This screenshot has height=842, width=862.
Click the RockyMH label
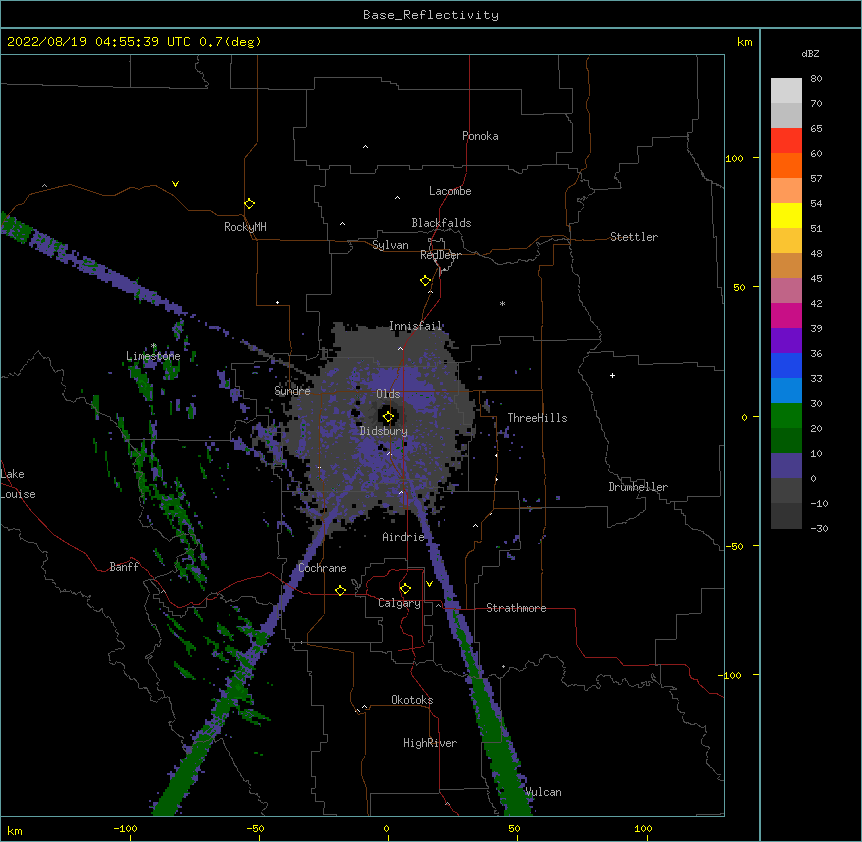(x=245, y=227)
